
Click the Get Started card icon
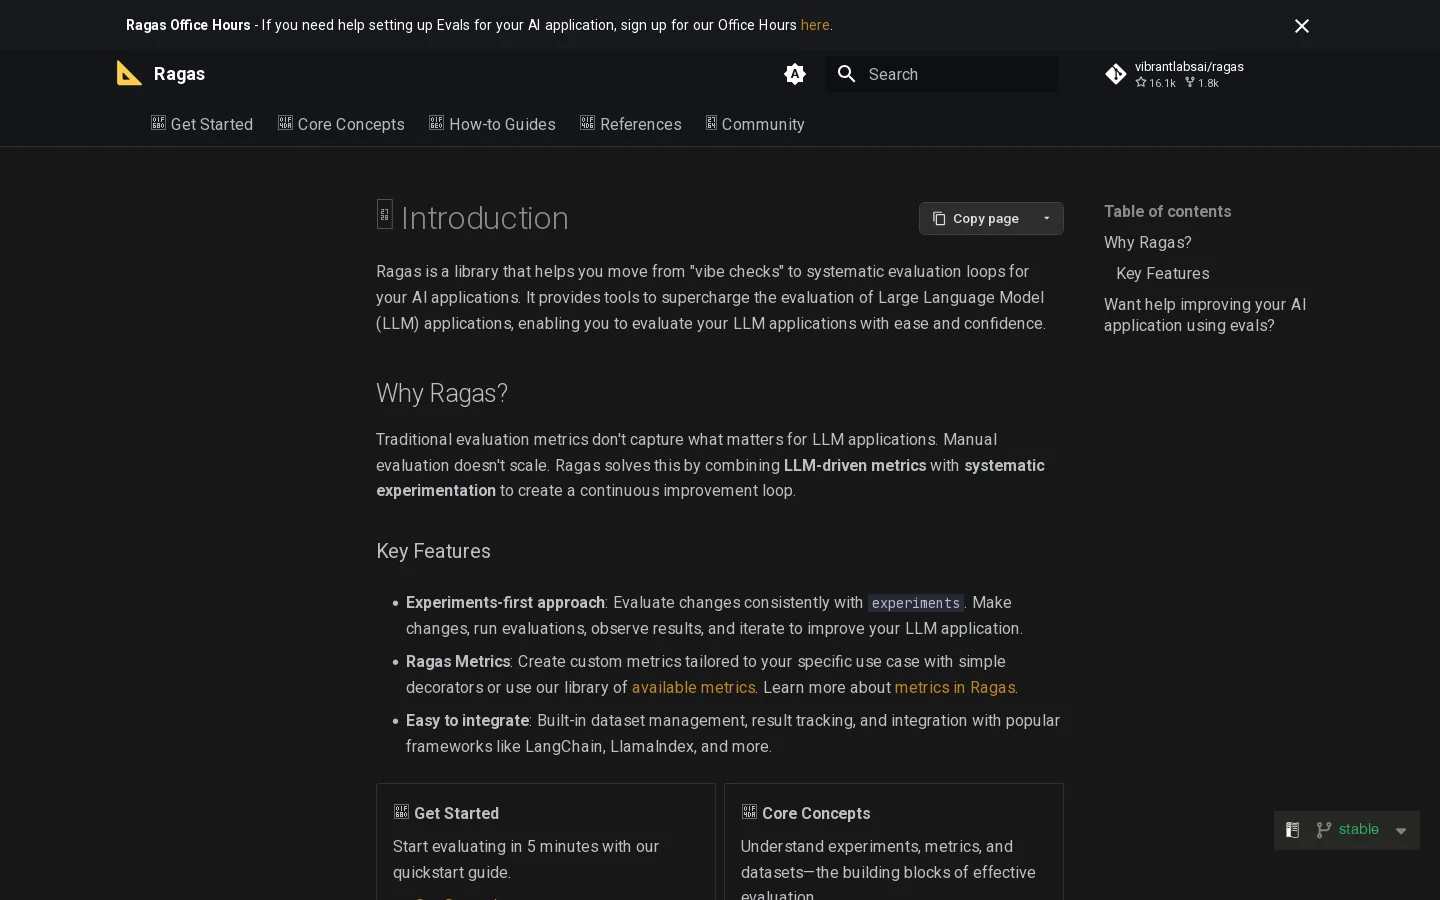[401, 812]
